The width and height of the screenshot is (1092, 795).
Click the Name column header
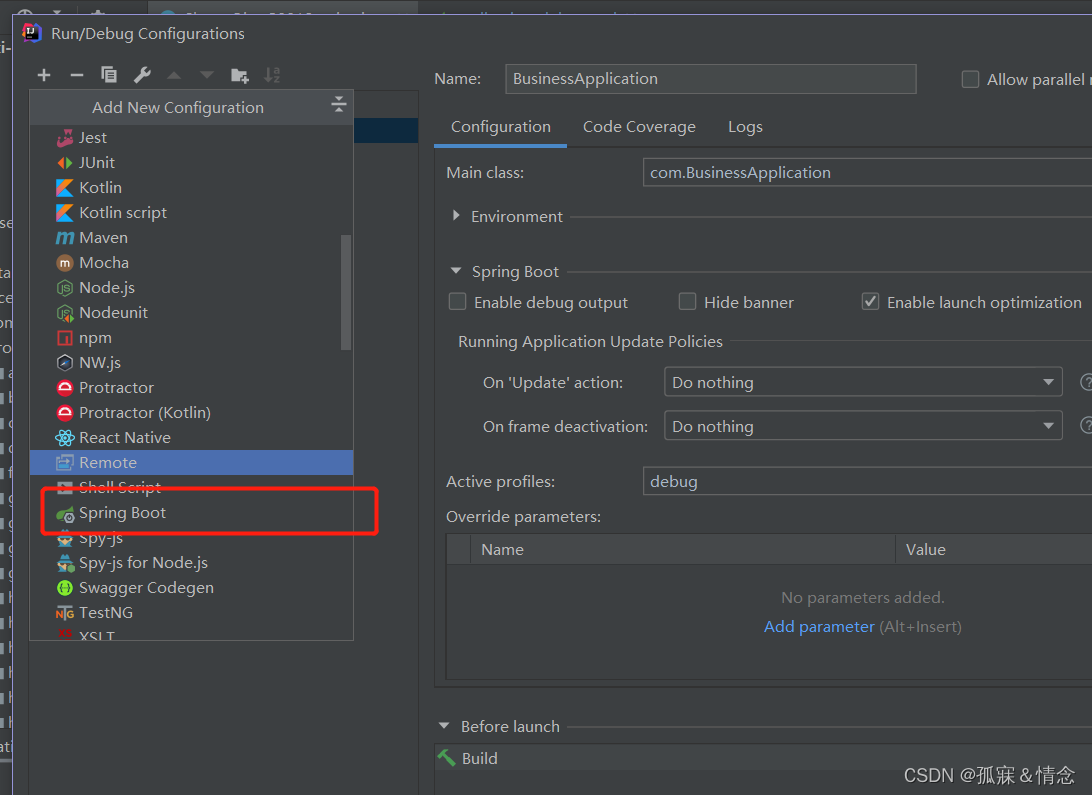click(682, 550)
